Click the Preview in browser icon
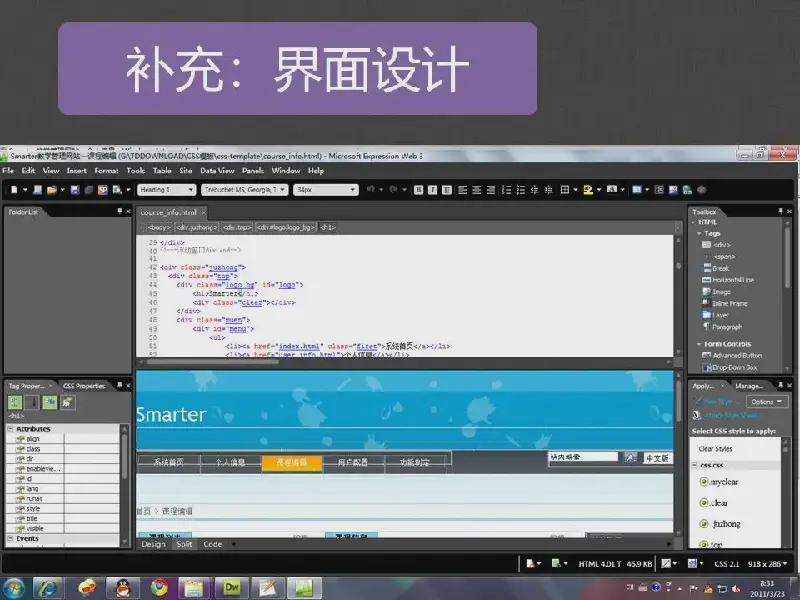Image resolution: width=800 pixels, height=600 pixels. coord(117,190)
